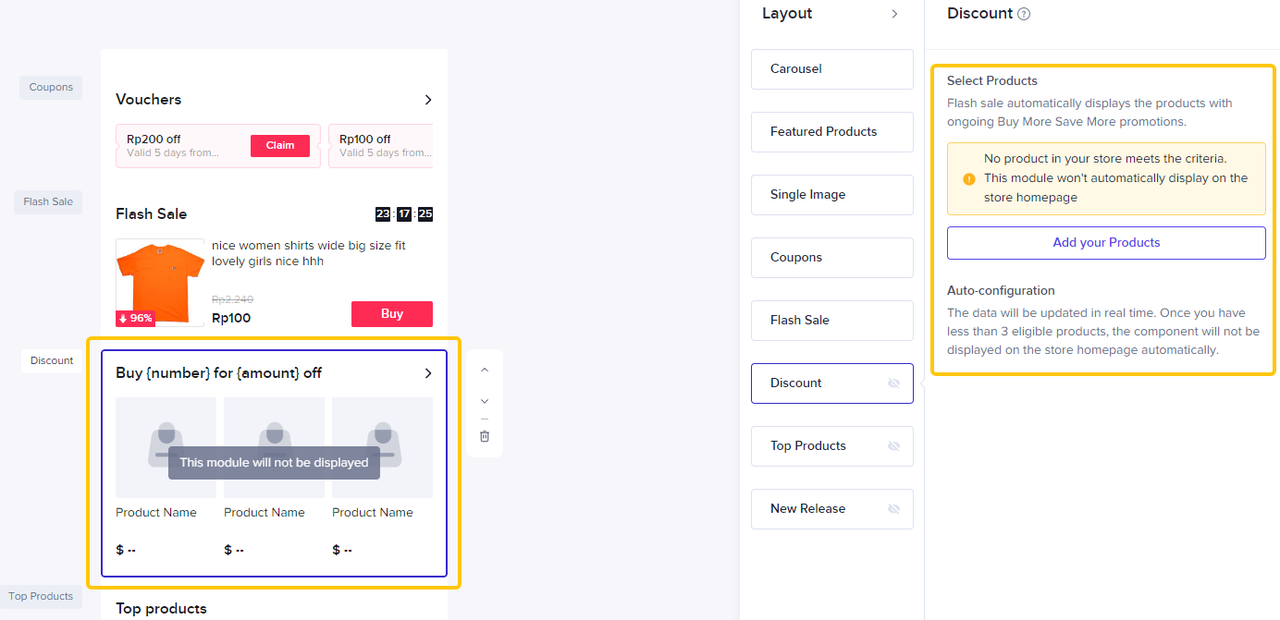Toggle visibility eye on New Release item

pyautogui.click(x=894, y=509)
